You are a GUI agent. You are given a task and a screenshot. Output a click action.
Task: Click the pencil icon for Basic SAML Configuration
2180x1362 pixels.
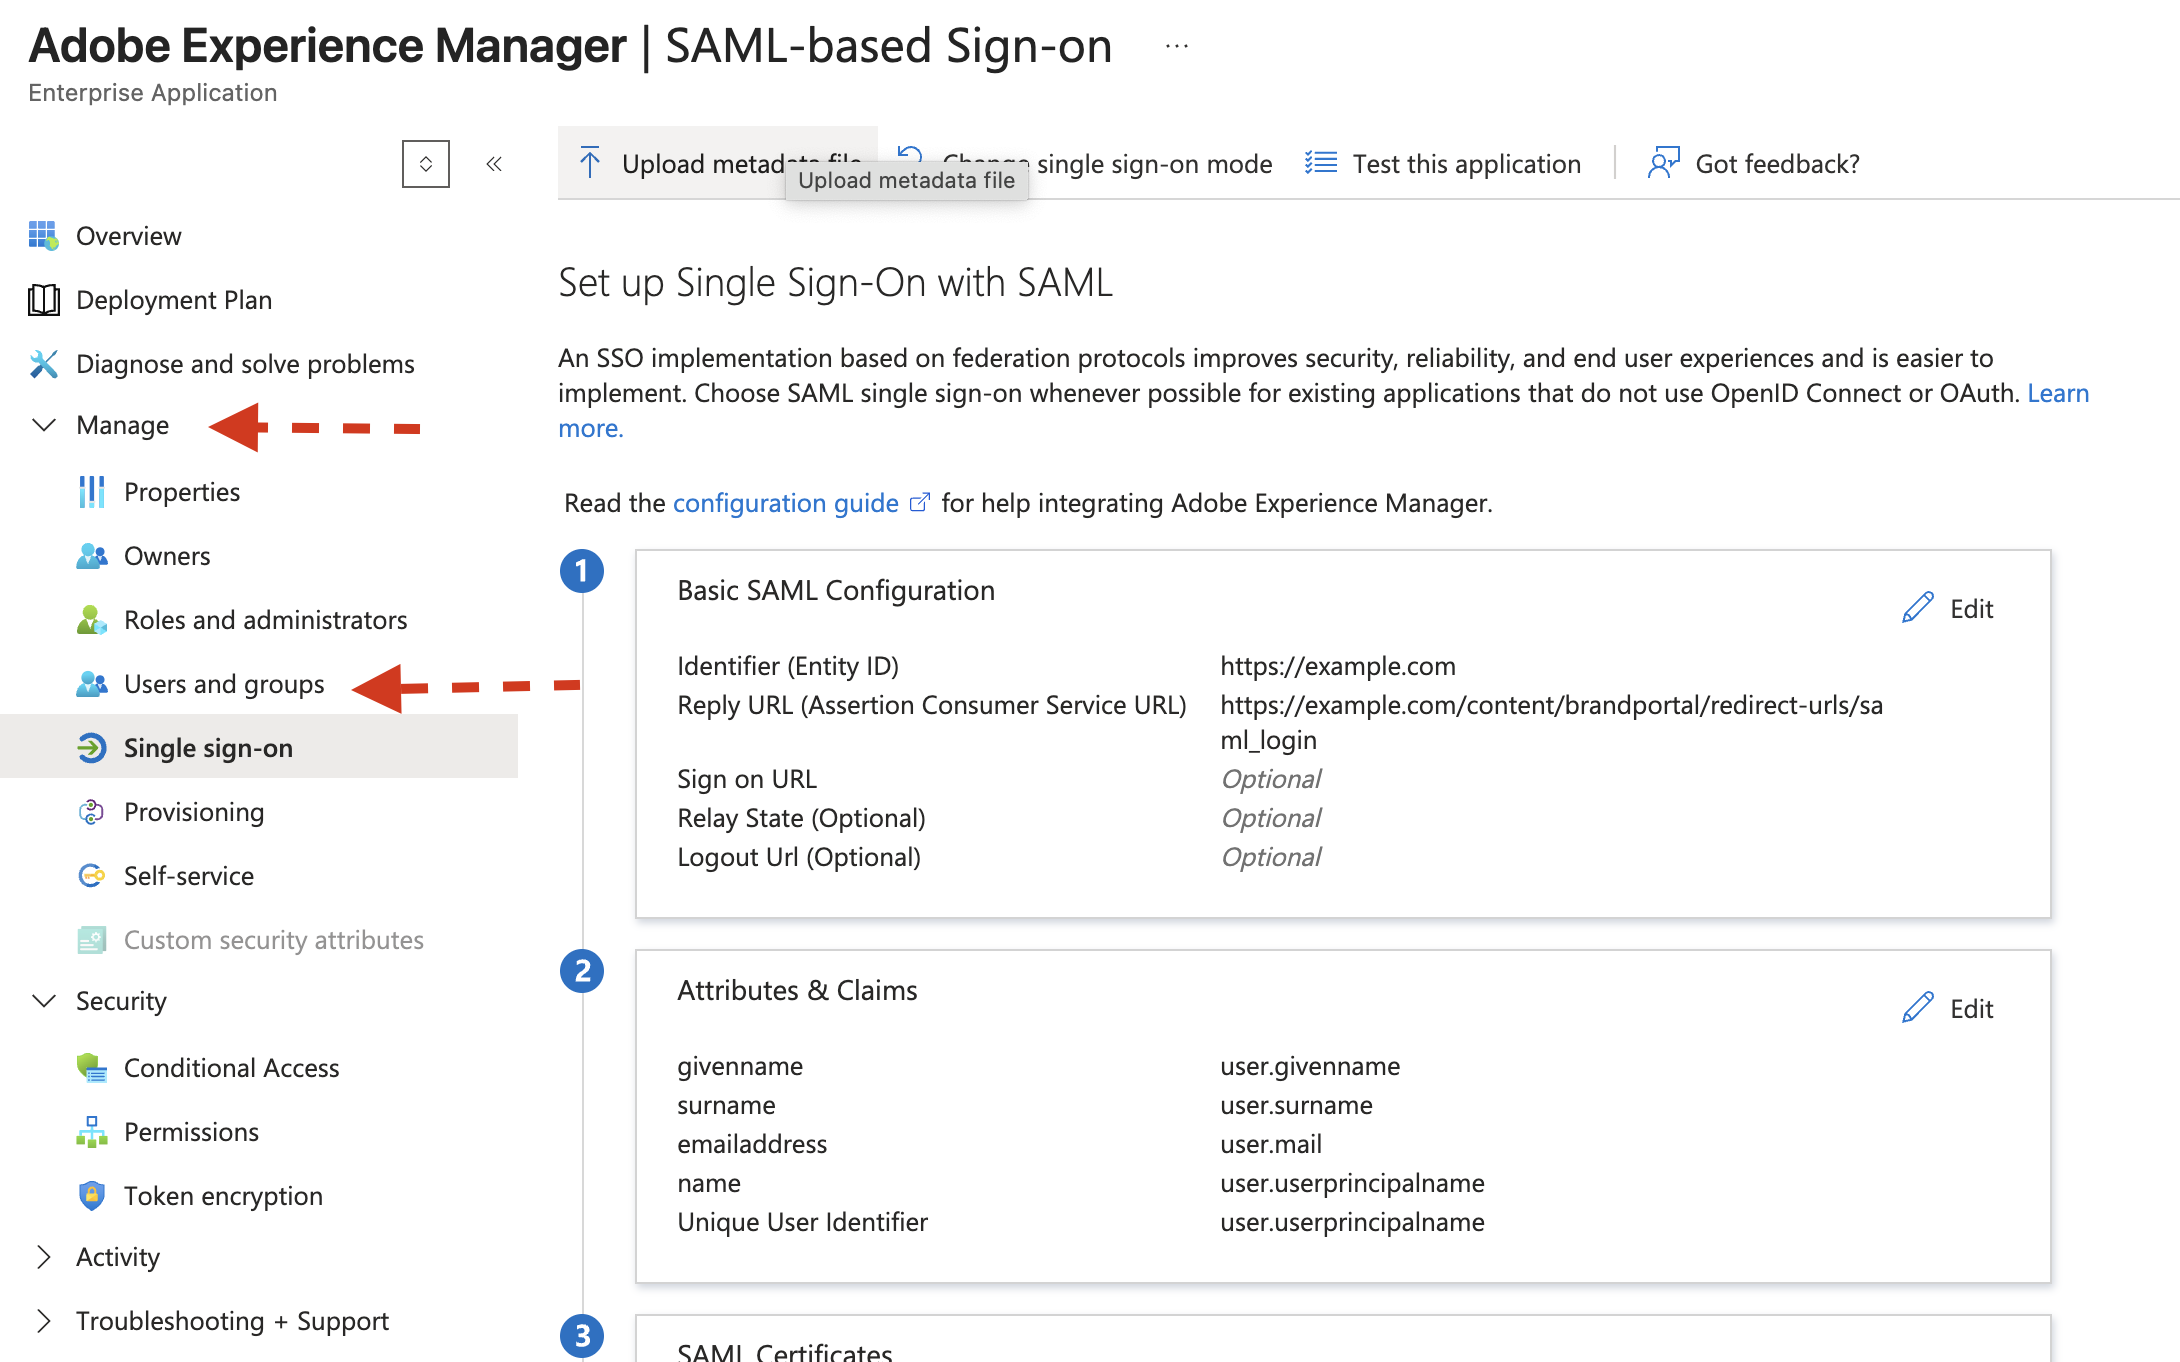(x=1917, y=608)
